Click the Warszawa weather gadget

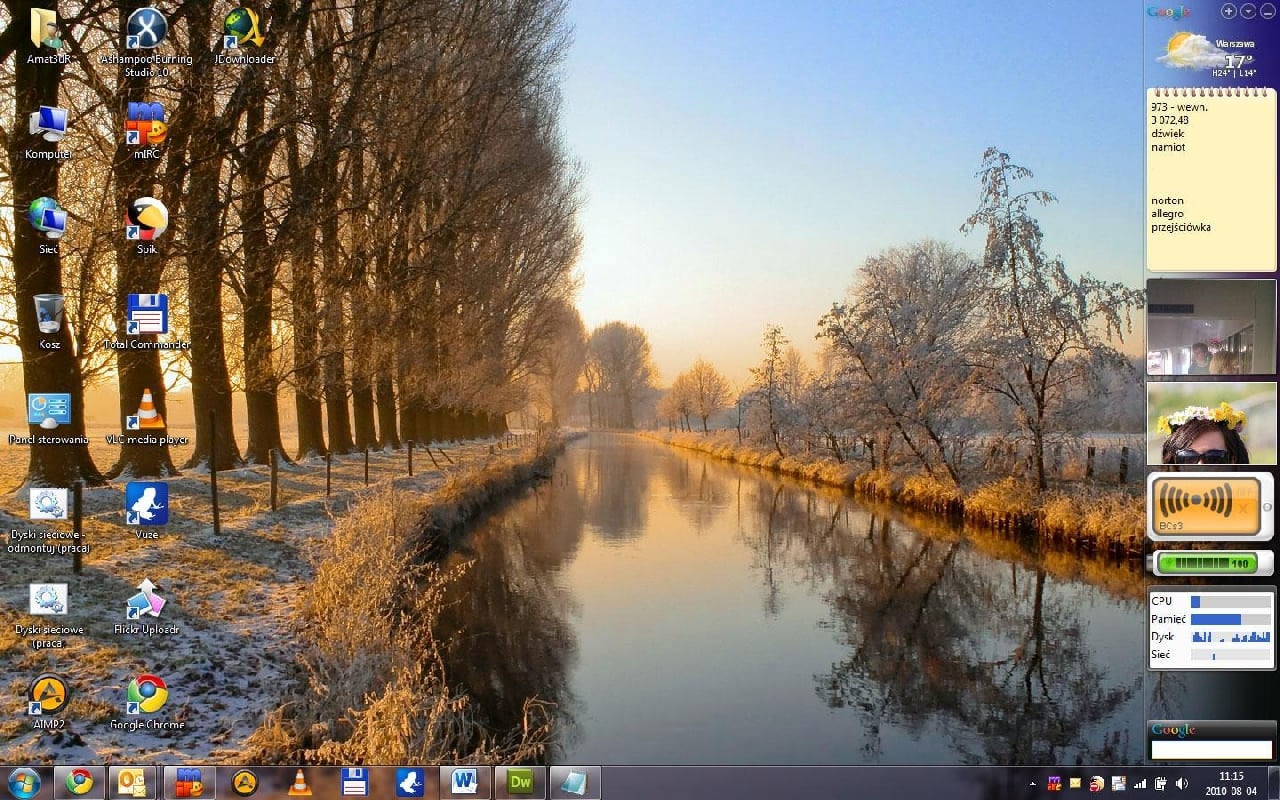tap(1210, 52)
